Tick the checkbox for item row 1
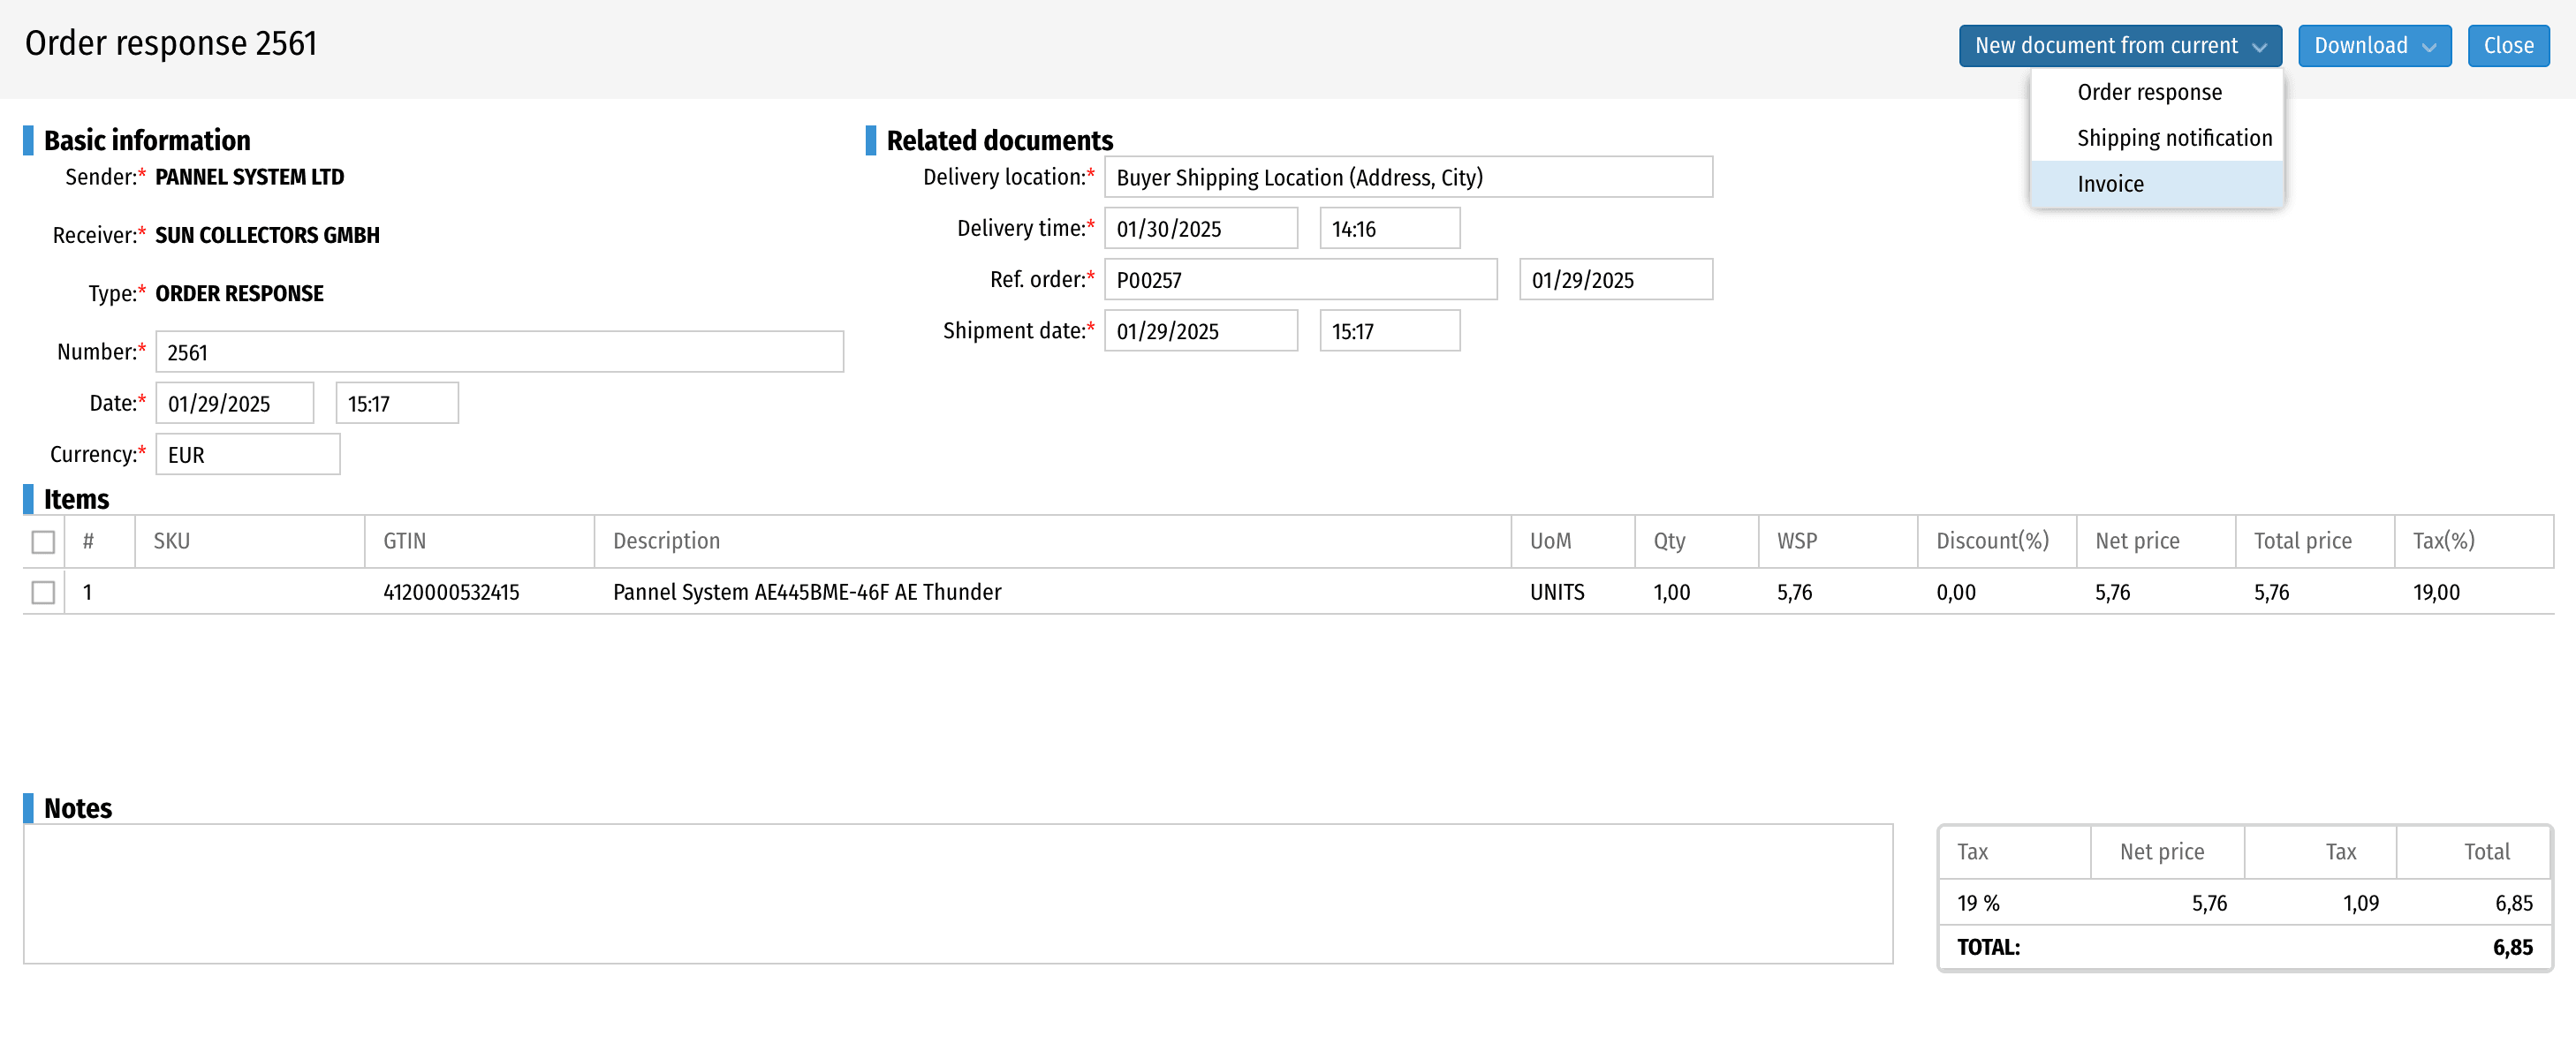This screenshot has width=2576, height=1044. 43,593
